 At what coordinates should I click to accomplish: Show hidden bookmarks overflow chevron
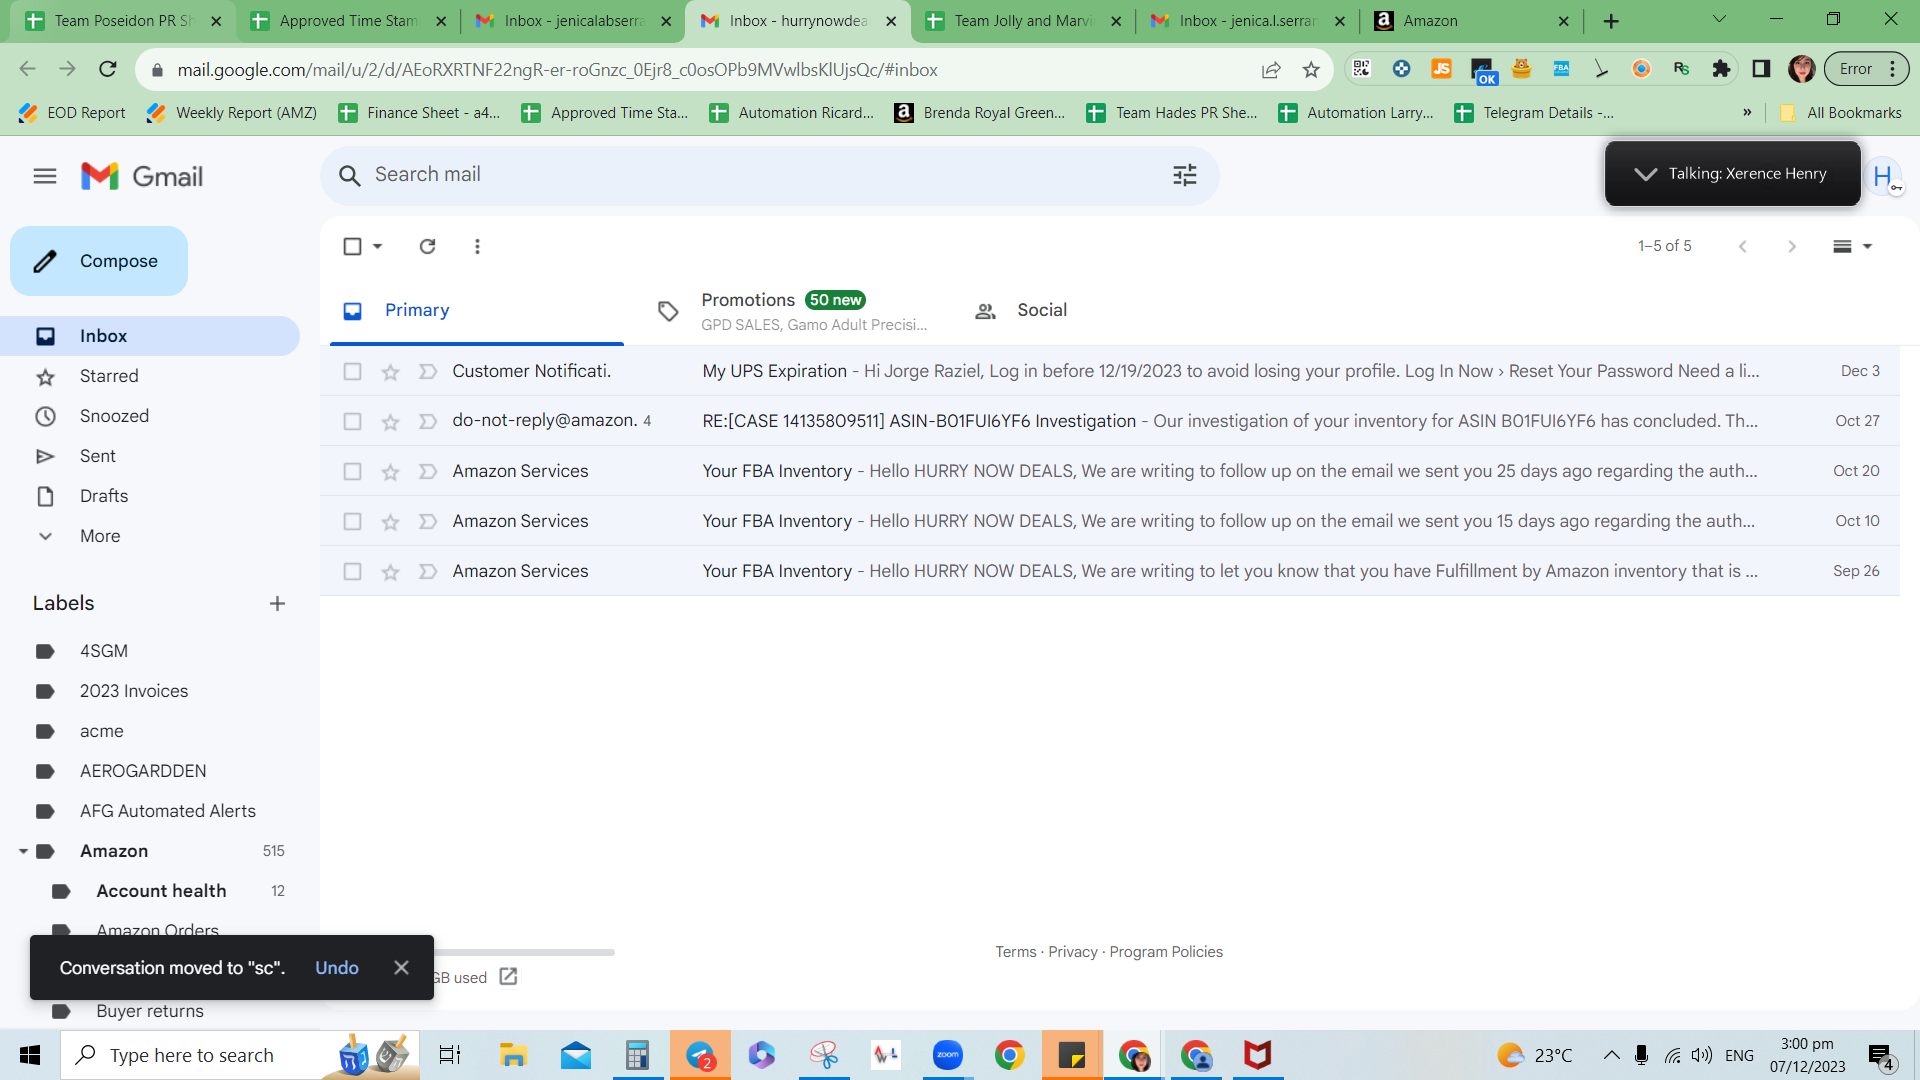(x=1747, y=113)
